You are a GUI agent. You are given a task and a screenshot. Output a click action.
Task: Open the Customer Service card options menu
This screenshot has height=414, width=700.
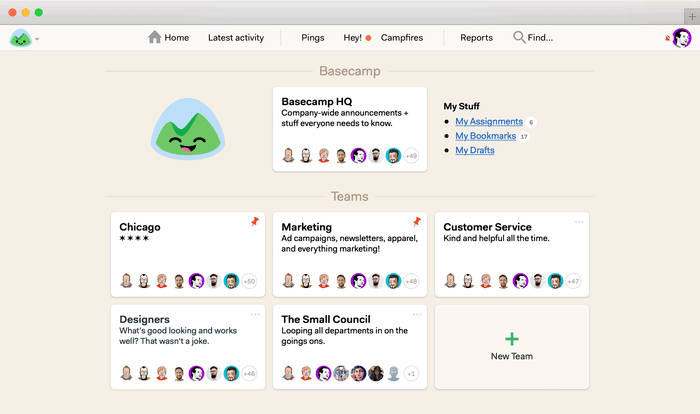pos(578,221)
